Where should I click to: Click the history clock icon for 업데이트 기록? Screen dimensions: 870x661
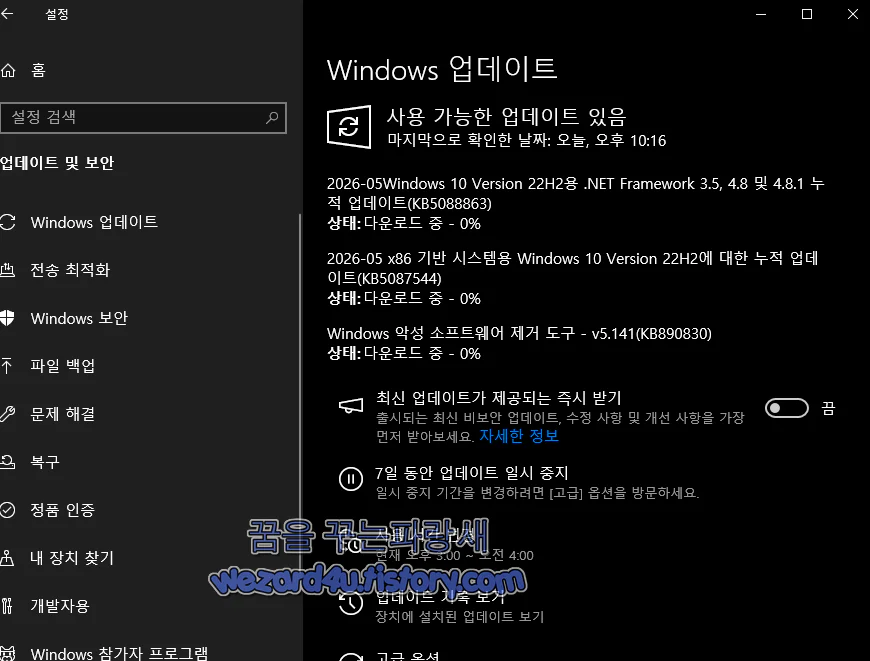[x=351, y=603]
